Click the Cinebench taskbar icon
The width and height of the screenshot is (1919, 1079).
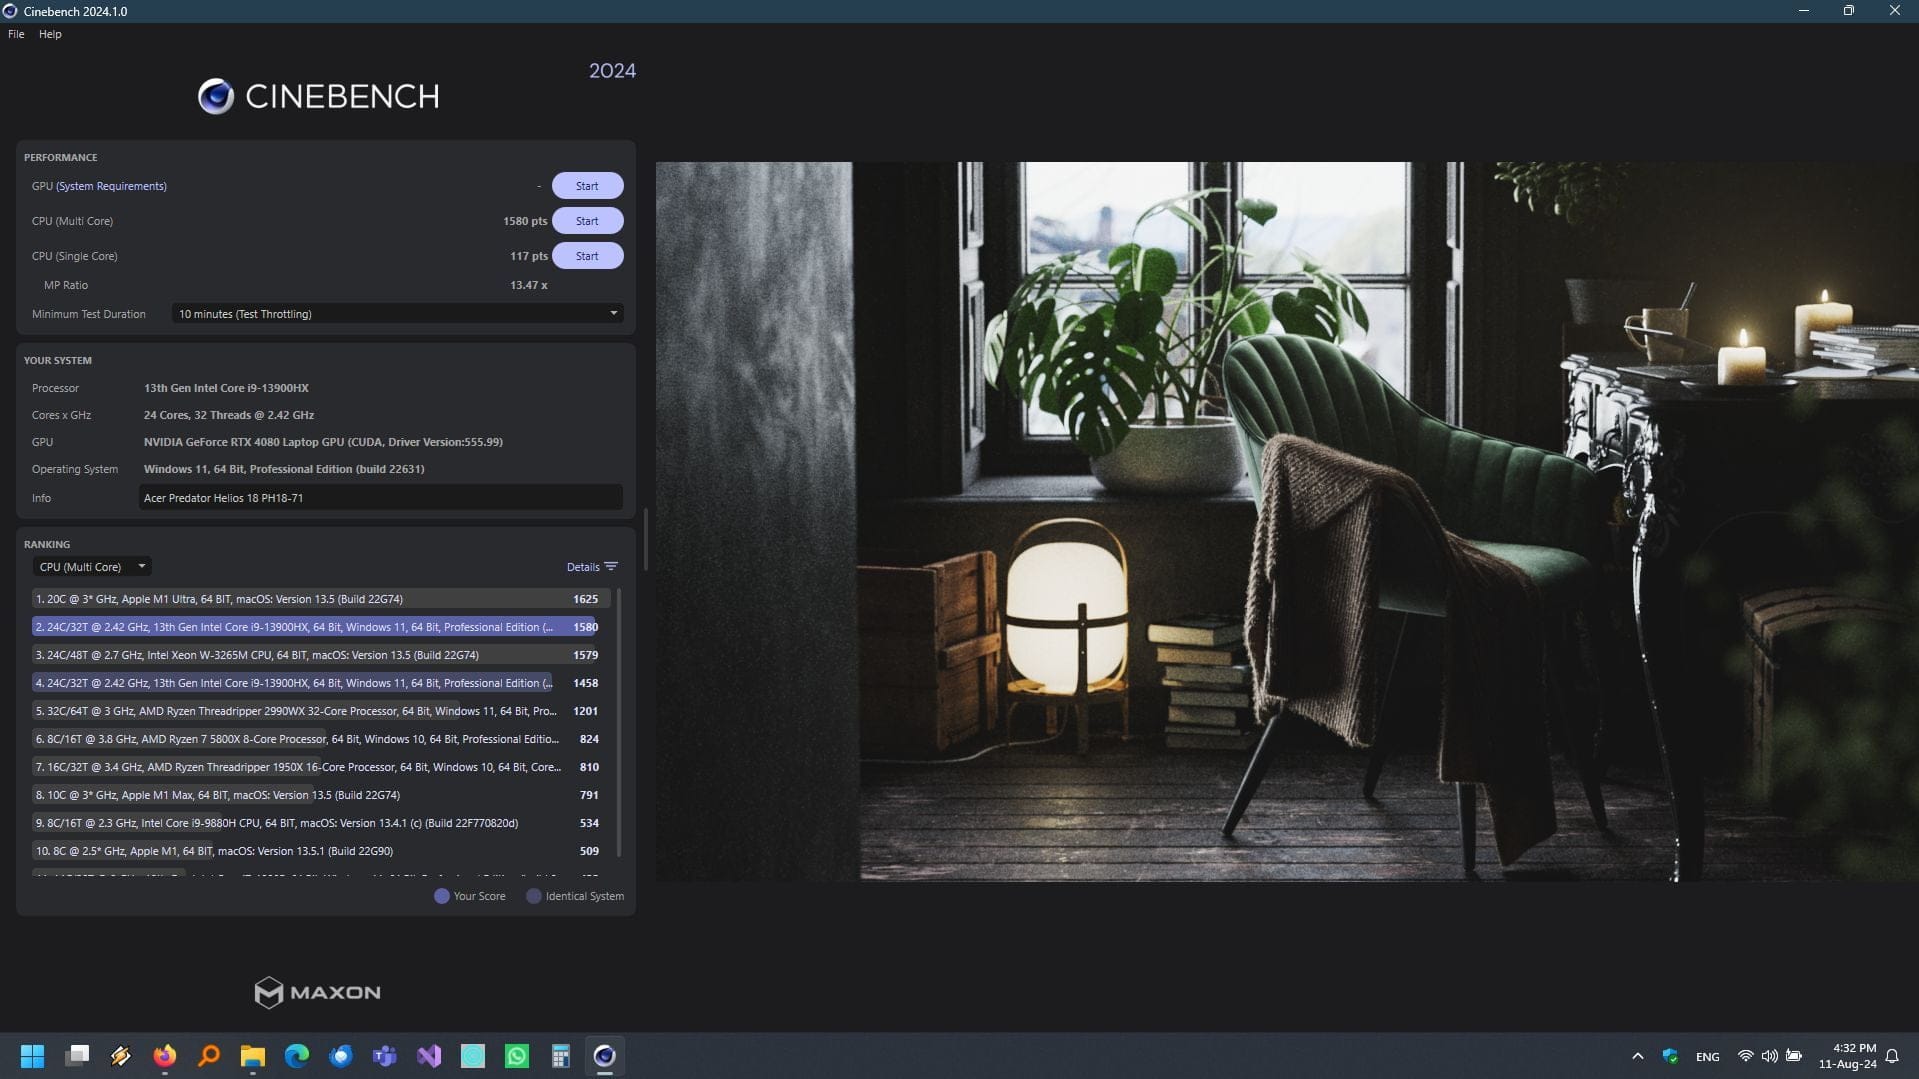pyautogui.click(x=605, y=1056)
